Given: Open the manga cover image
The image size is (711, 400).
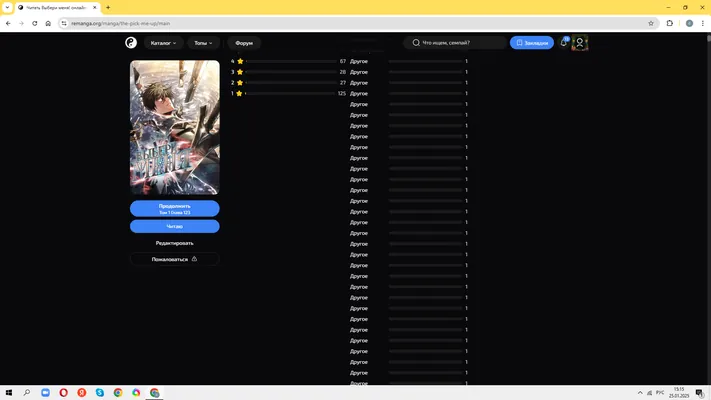Looking at the screenshot, I should point(175,127).
